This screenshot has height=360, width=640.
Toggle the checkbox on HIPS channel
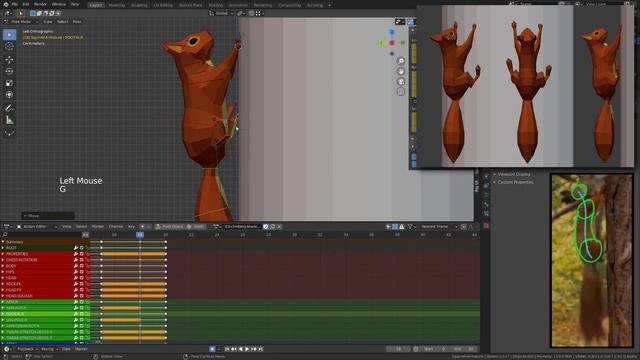(82, 272)
